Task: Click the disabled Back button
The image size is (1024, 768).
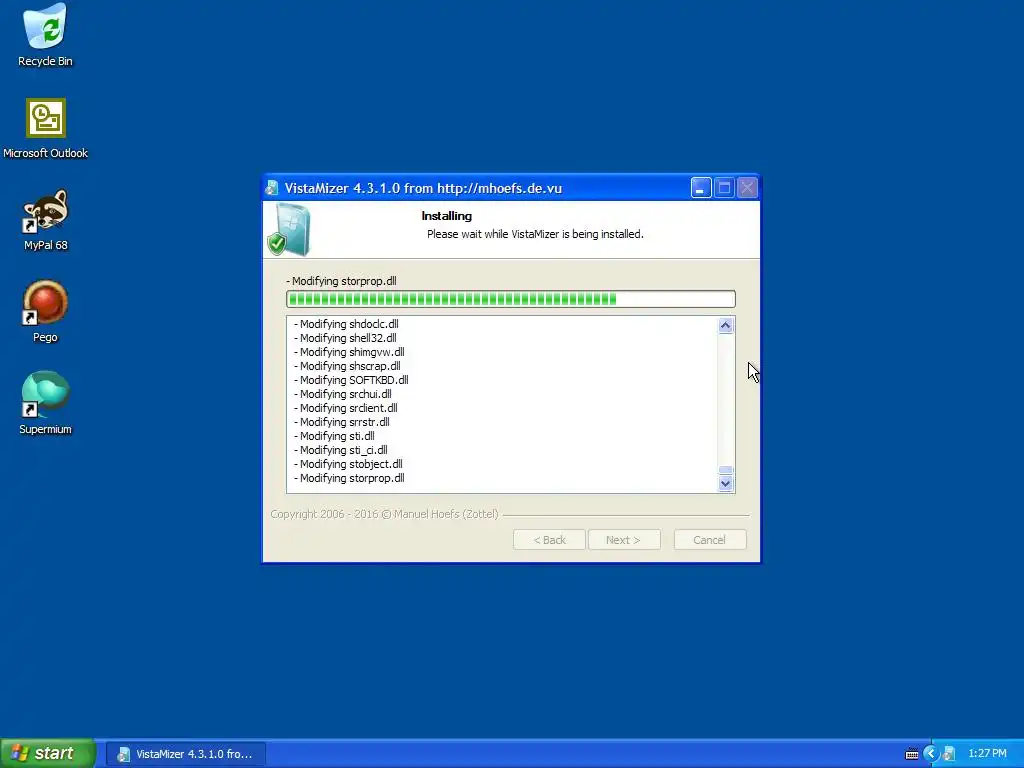Action: point(549,540)
